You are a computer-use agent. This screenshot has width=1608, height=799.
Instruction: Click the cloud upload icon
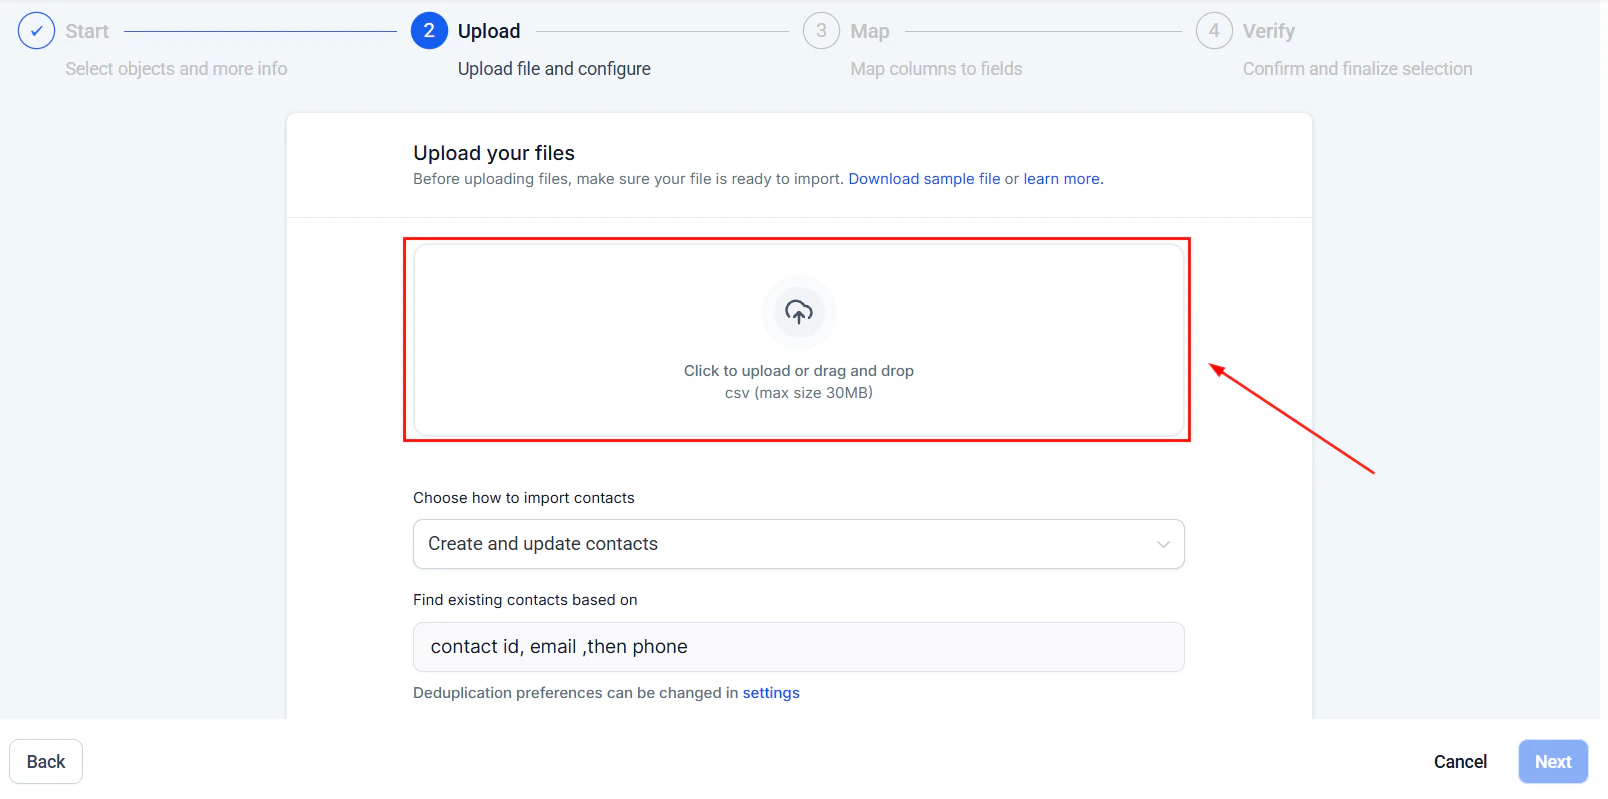[x=798, y=313]
